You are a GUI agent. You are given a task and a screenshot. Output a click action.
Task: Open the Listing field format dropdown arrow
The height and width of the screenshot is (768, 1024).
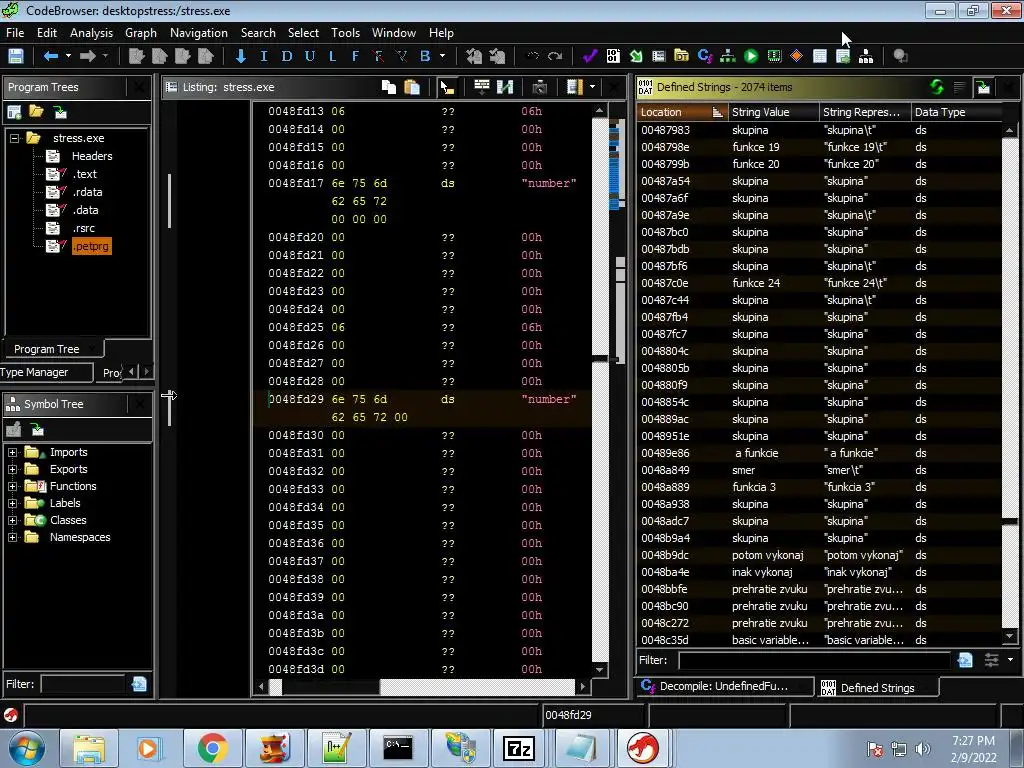pyautogui.click(x=592, y=87)
